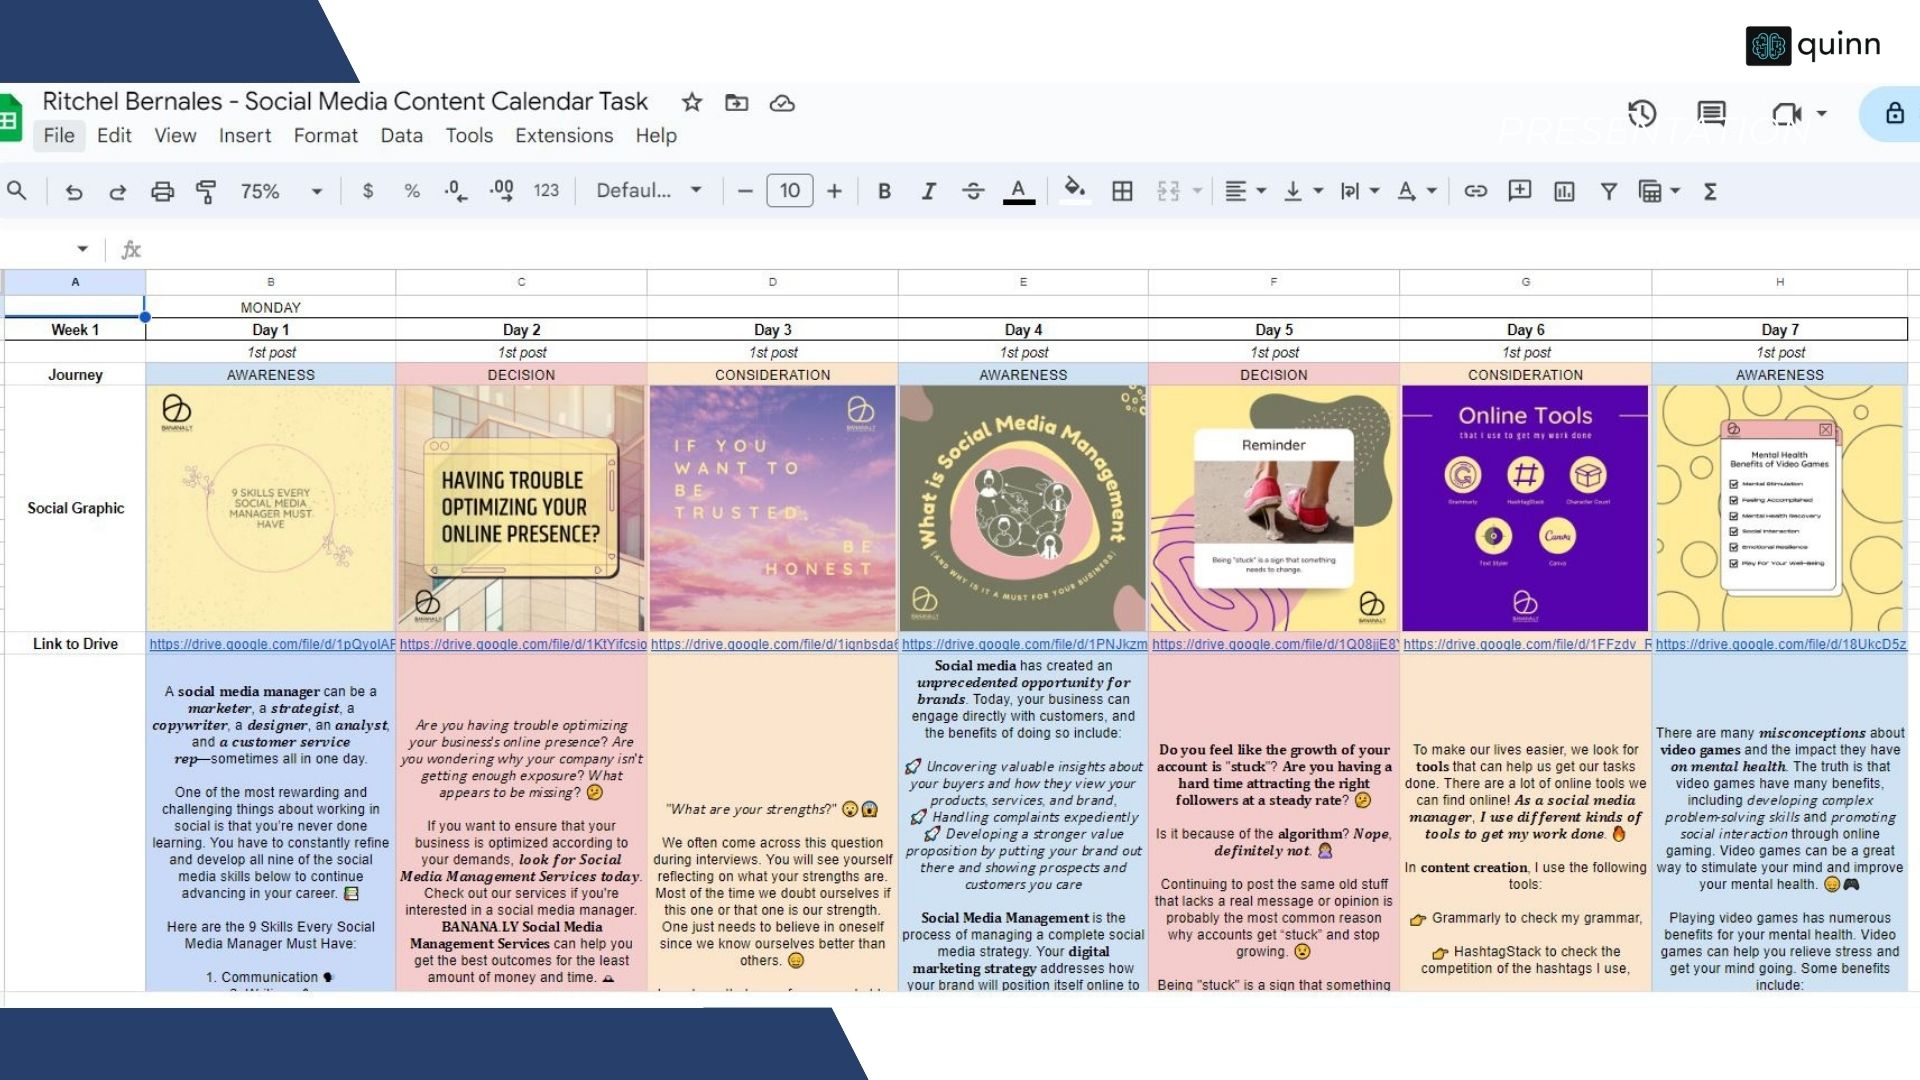Open the Extensions menu
Image resolution: width=1920 pixels, height=1080 pixels.
[x=563, y=135]
